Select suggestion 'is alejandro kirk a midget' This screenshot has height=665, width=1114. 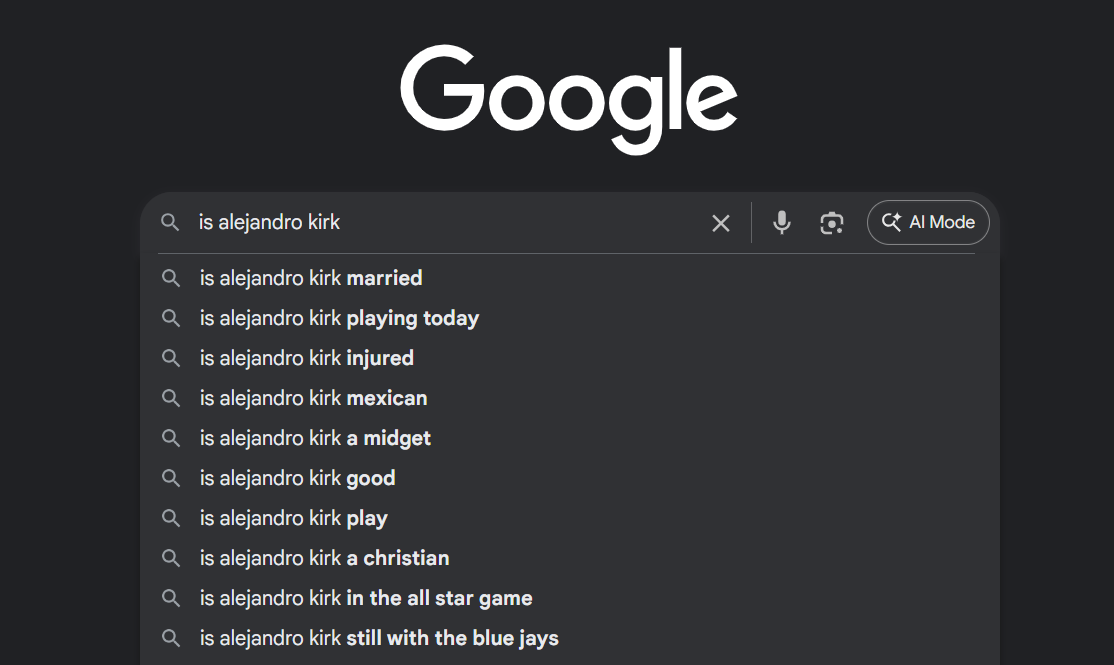coord(570,438)
